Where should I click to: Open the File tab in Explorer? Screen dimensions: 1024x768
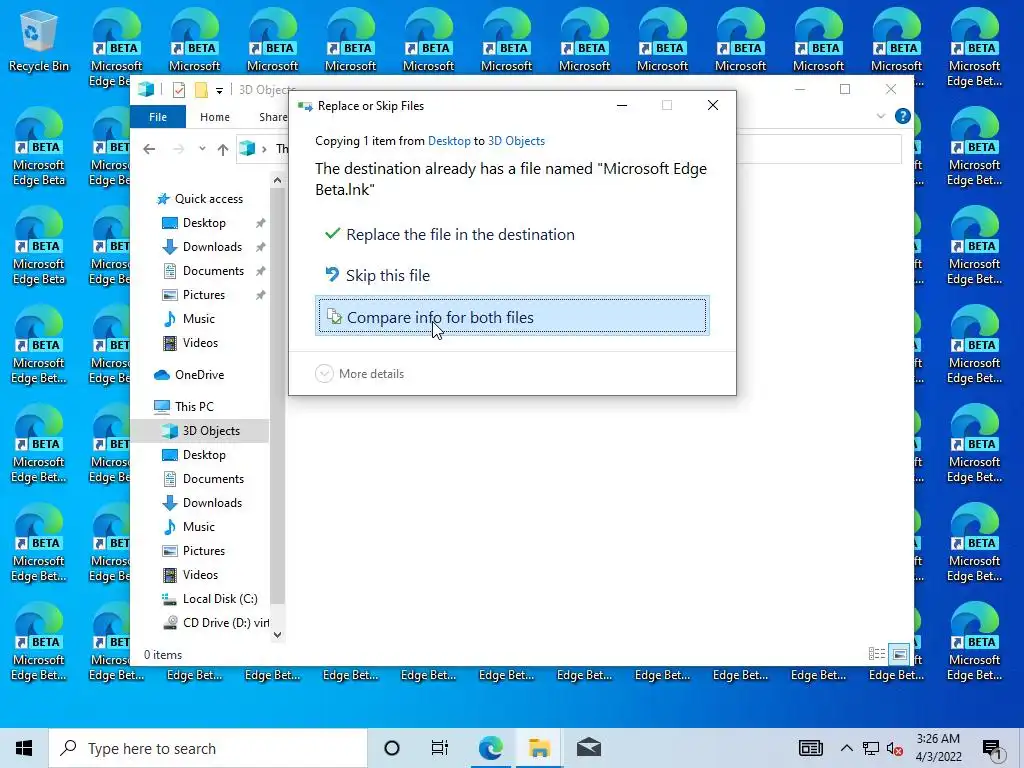pyautogui.click(x=158, y=117)
